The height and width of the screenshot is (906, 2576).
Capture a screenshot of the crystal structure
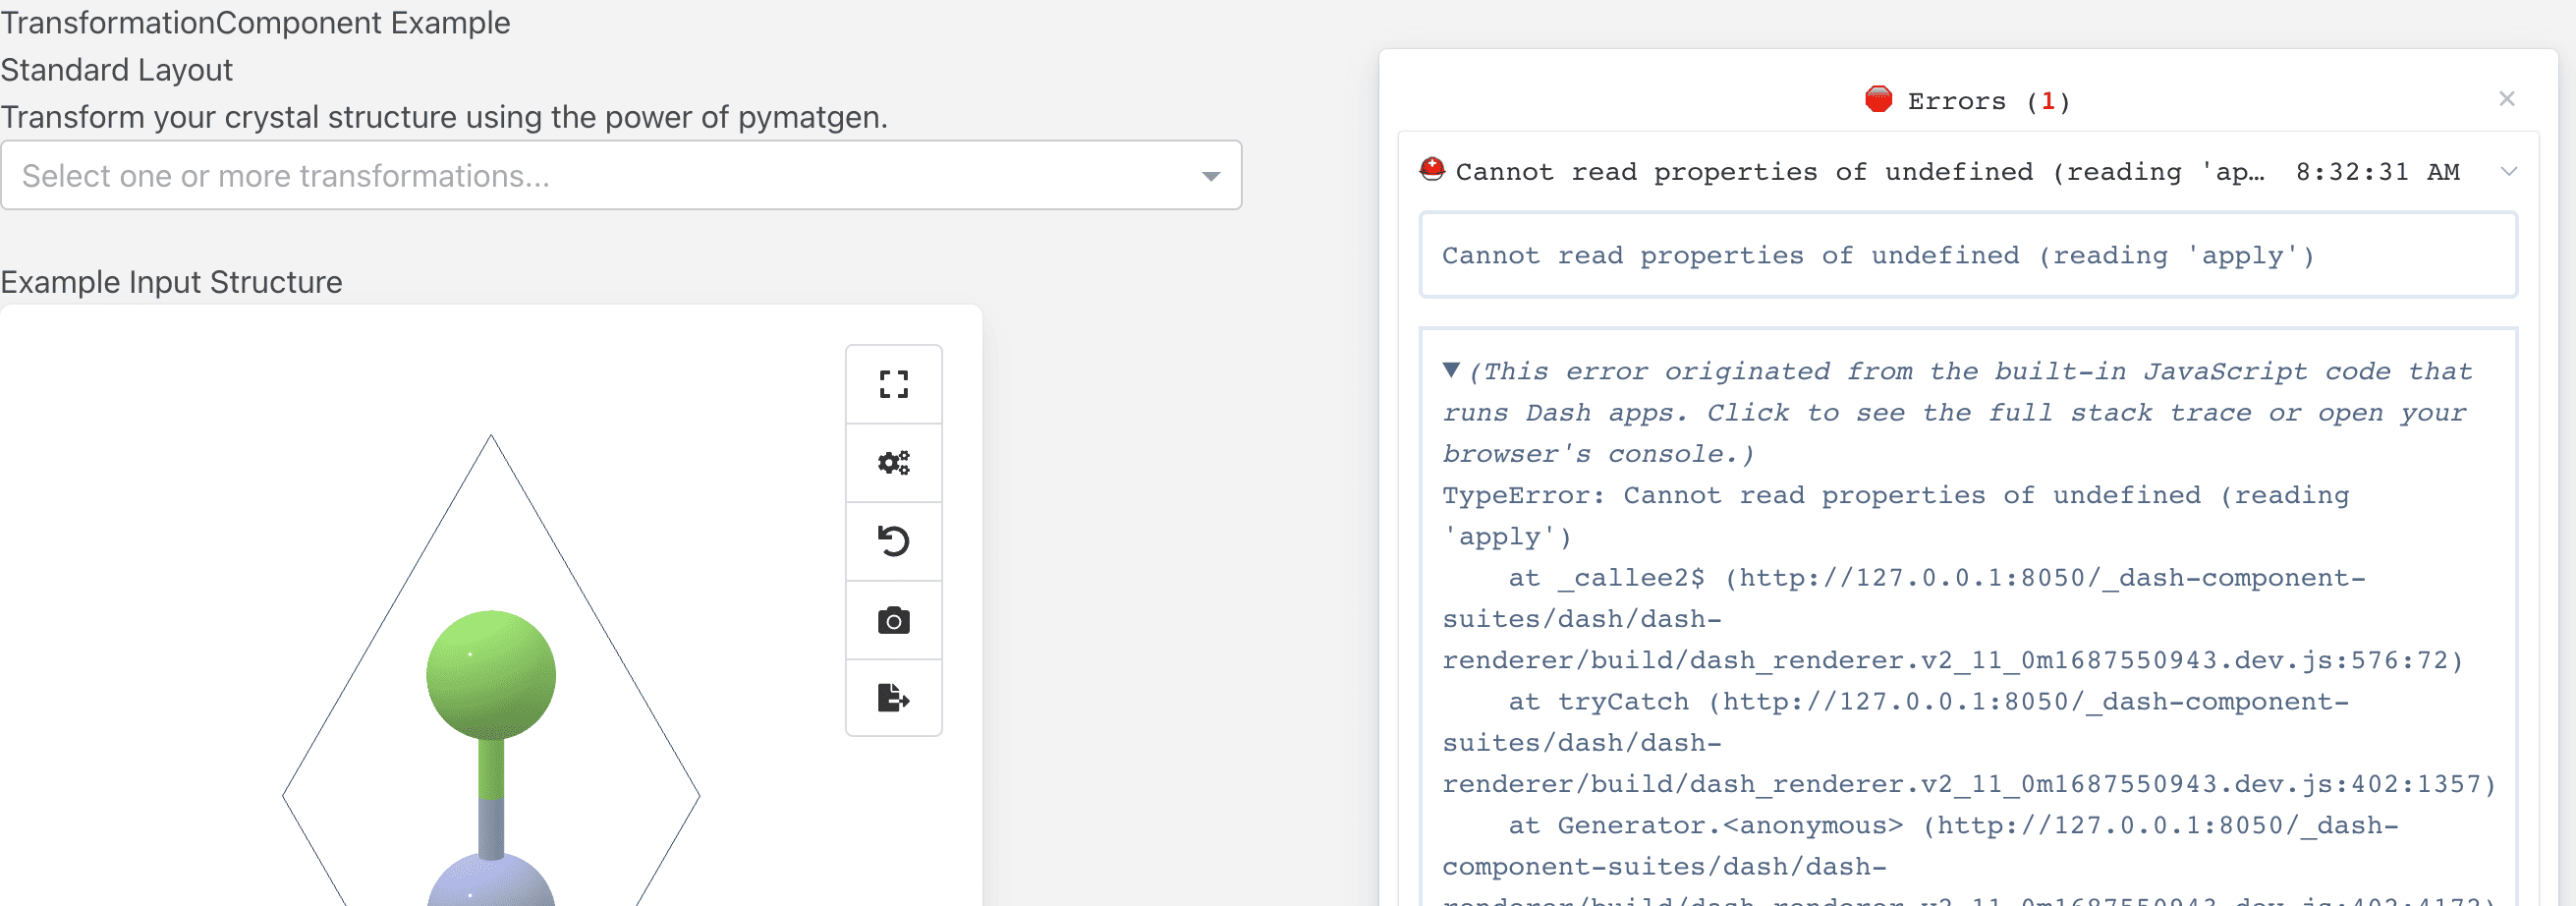pyautogui.click(x=893, y=620)
